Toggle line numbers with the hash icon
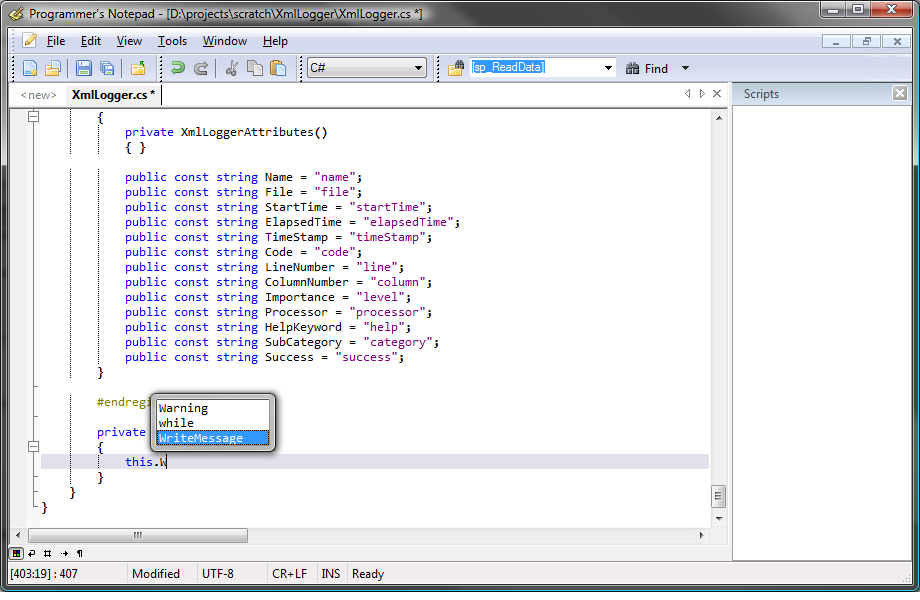This screenshot has width=920, height=600. tap(47, 553)
